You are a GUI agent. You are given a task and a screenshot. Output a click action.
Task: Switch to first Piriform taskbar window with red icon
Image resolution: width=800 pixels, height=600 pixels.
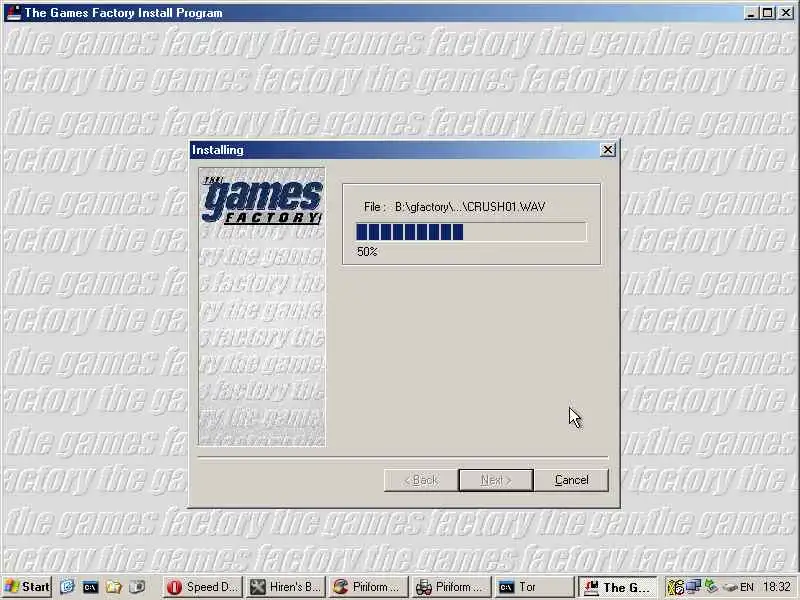(x=369, y=587)
